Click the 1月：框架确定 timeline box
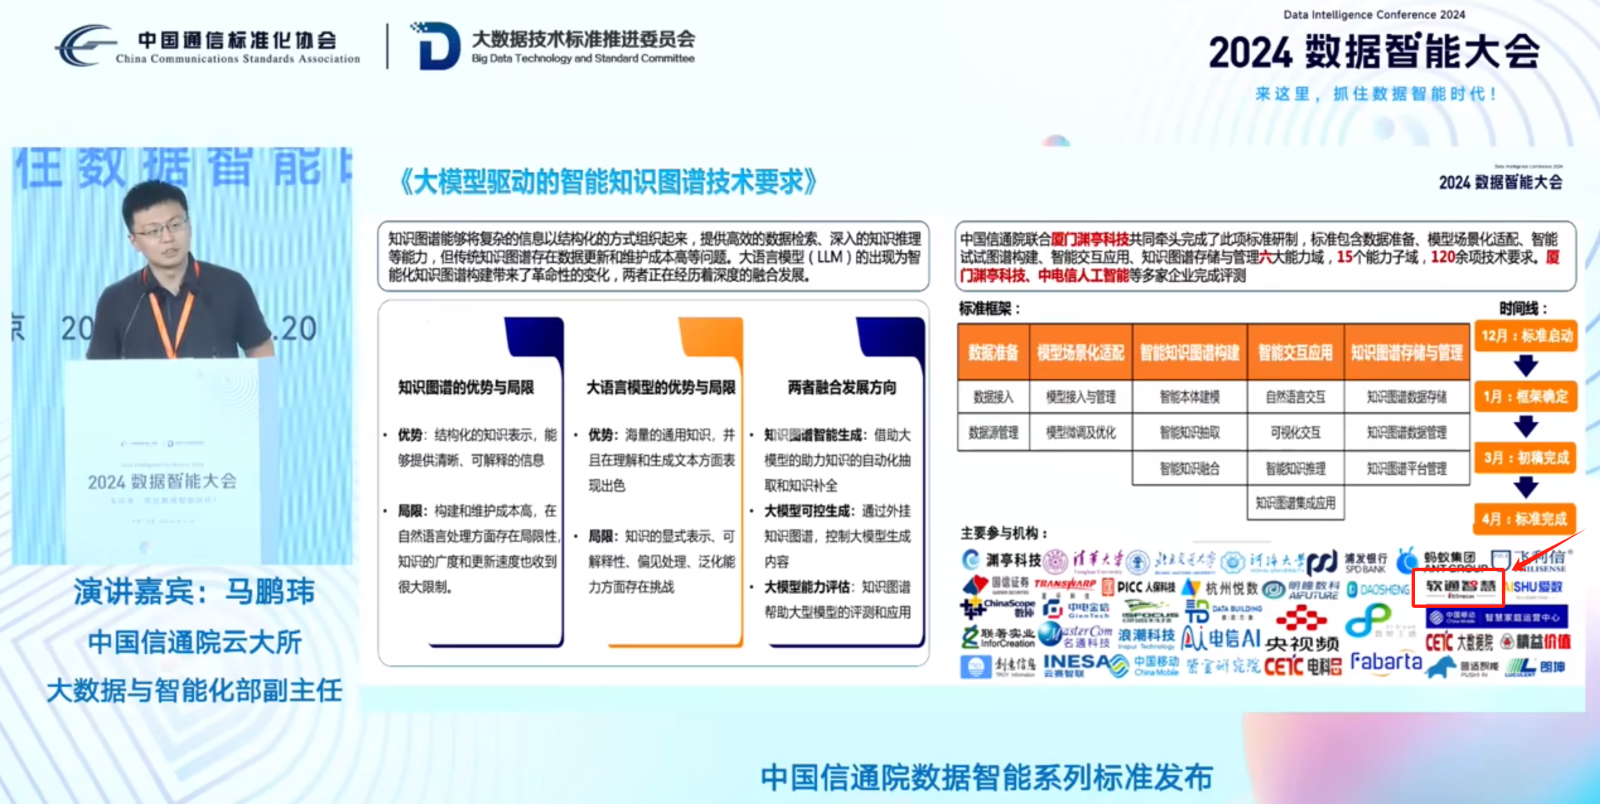 pos(1526,396)
